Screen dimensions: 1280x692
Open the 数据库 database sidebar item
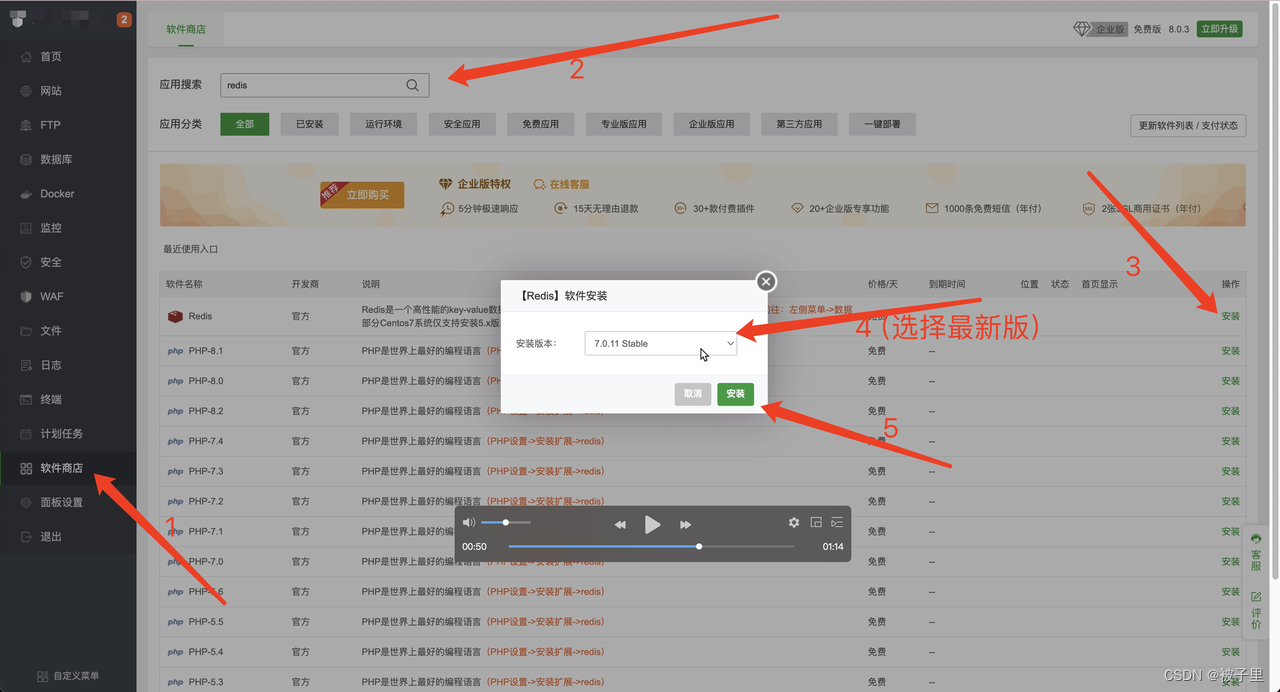pos(55,159)
